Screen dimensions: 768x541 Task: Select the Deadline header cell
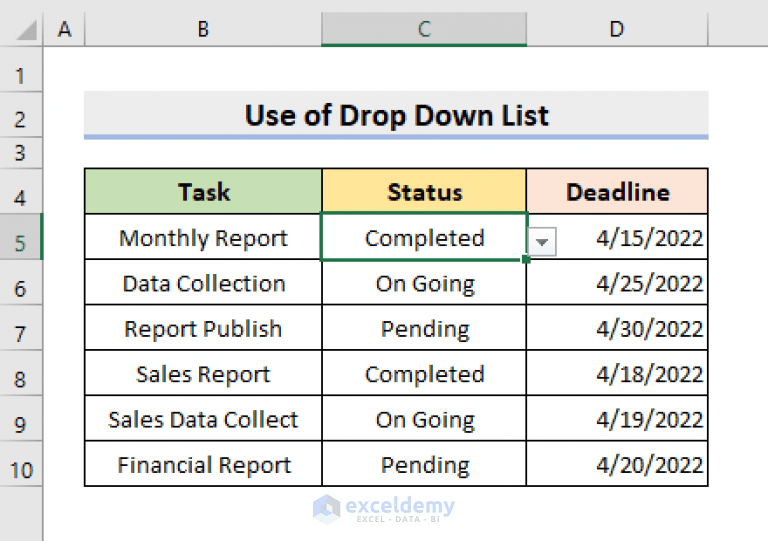click(x=617, y=191)
